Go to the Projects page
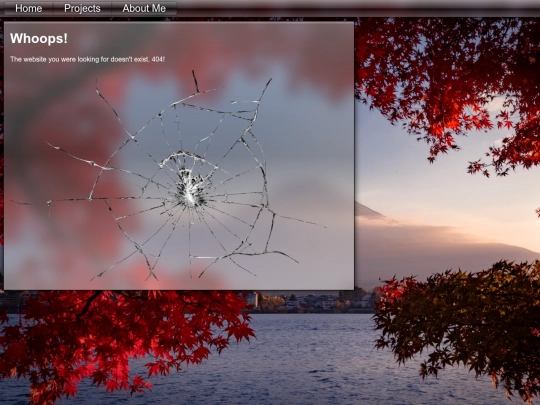The image size is (540, 405). click(x=82, y=8)
